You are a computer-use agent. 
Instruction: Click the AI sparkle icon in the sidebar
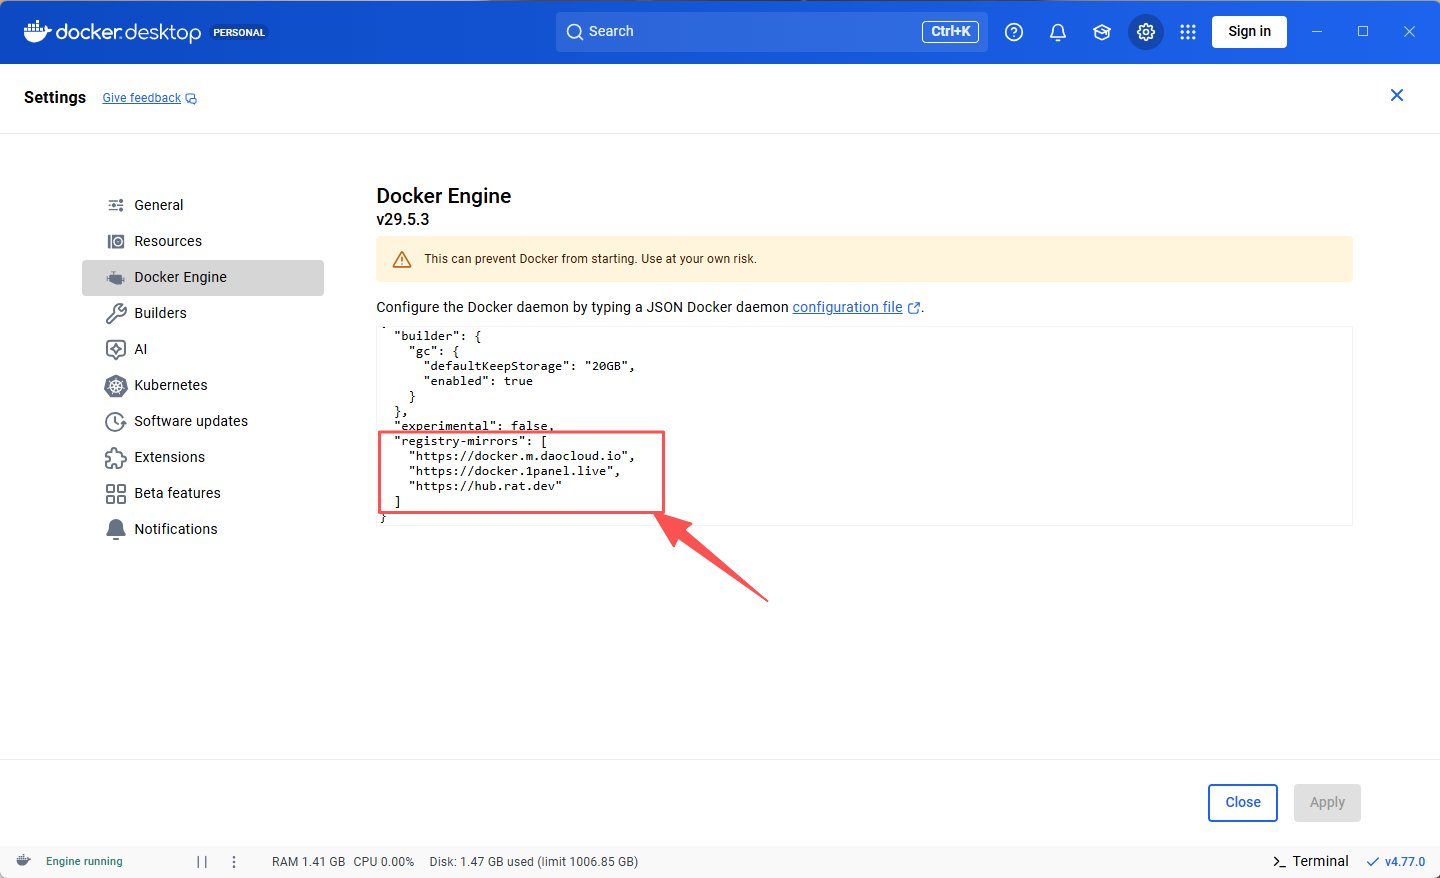(116, 349)
